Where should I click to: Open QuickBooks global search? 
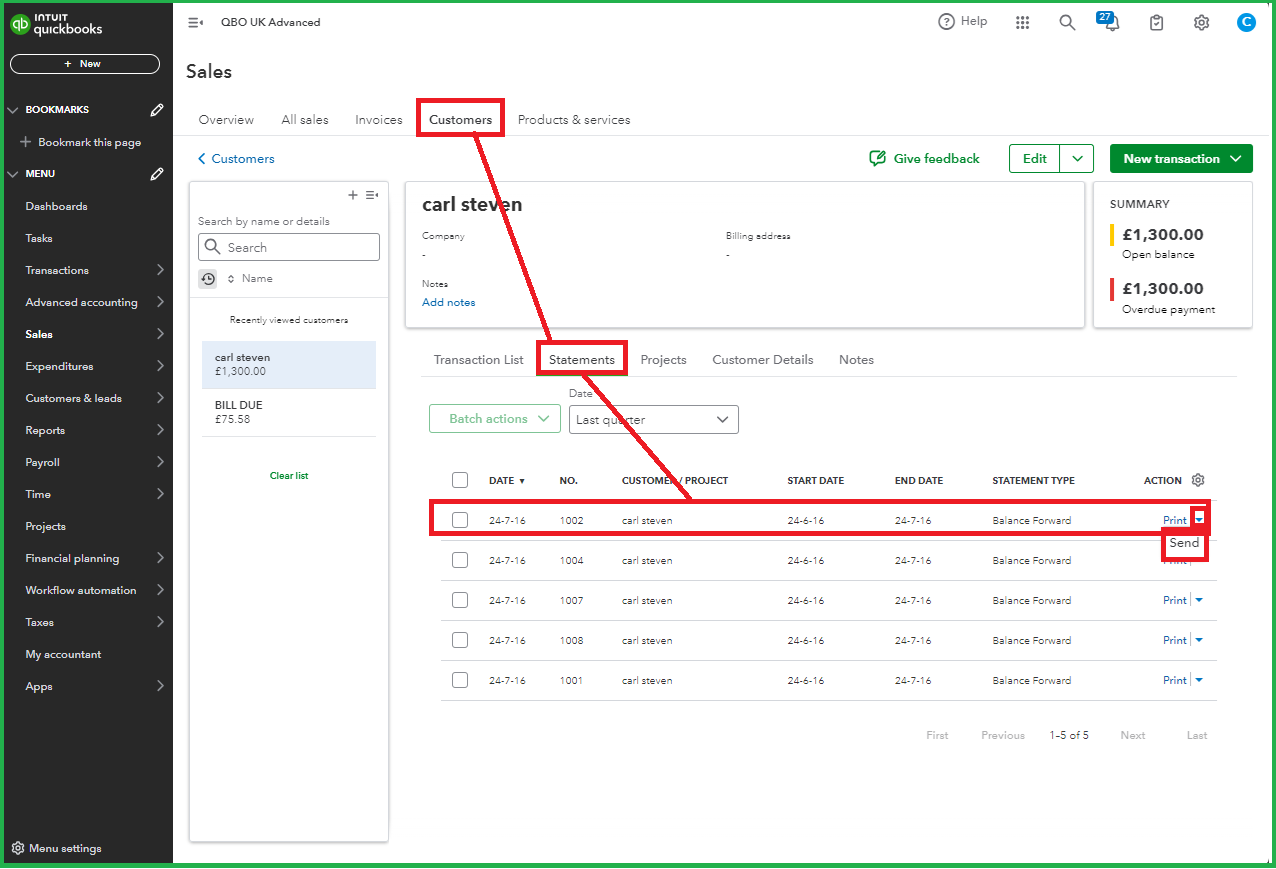click(x=1066, y=22)
